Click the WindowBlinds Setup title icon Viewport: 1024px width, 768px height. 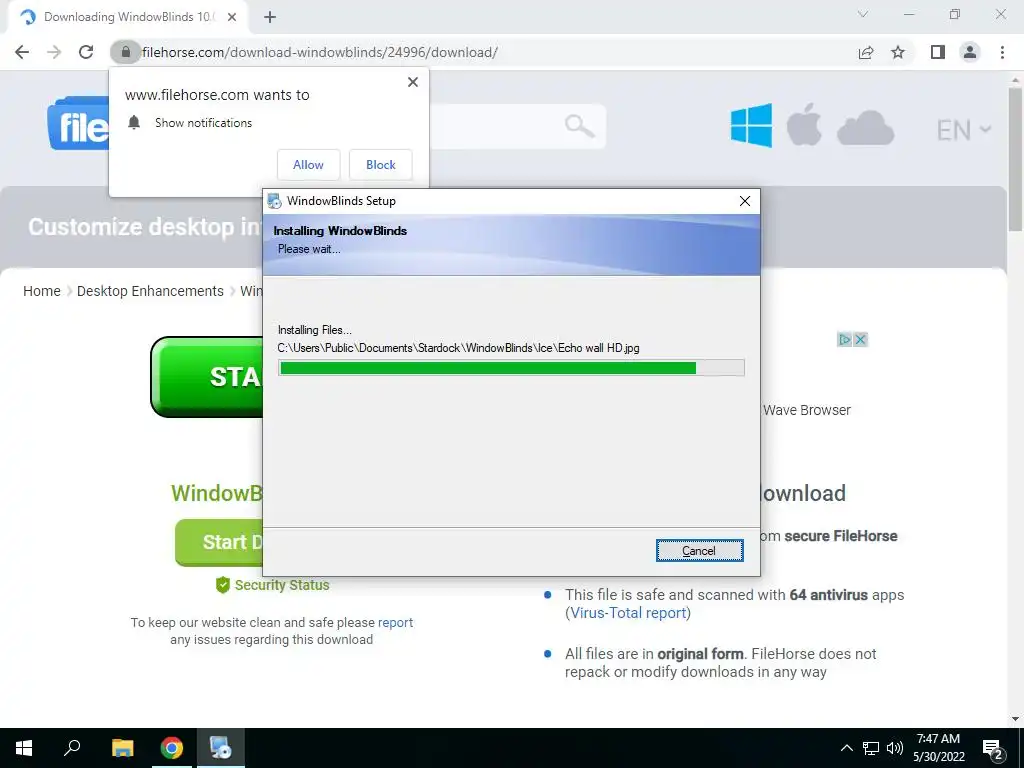[275, 201]
